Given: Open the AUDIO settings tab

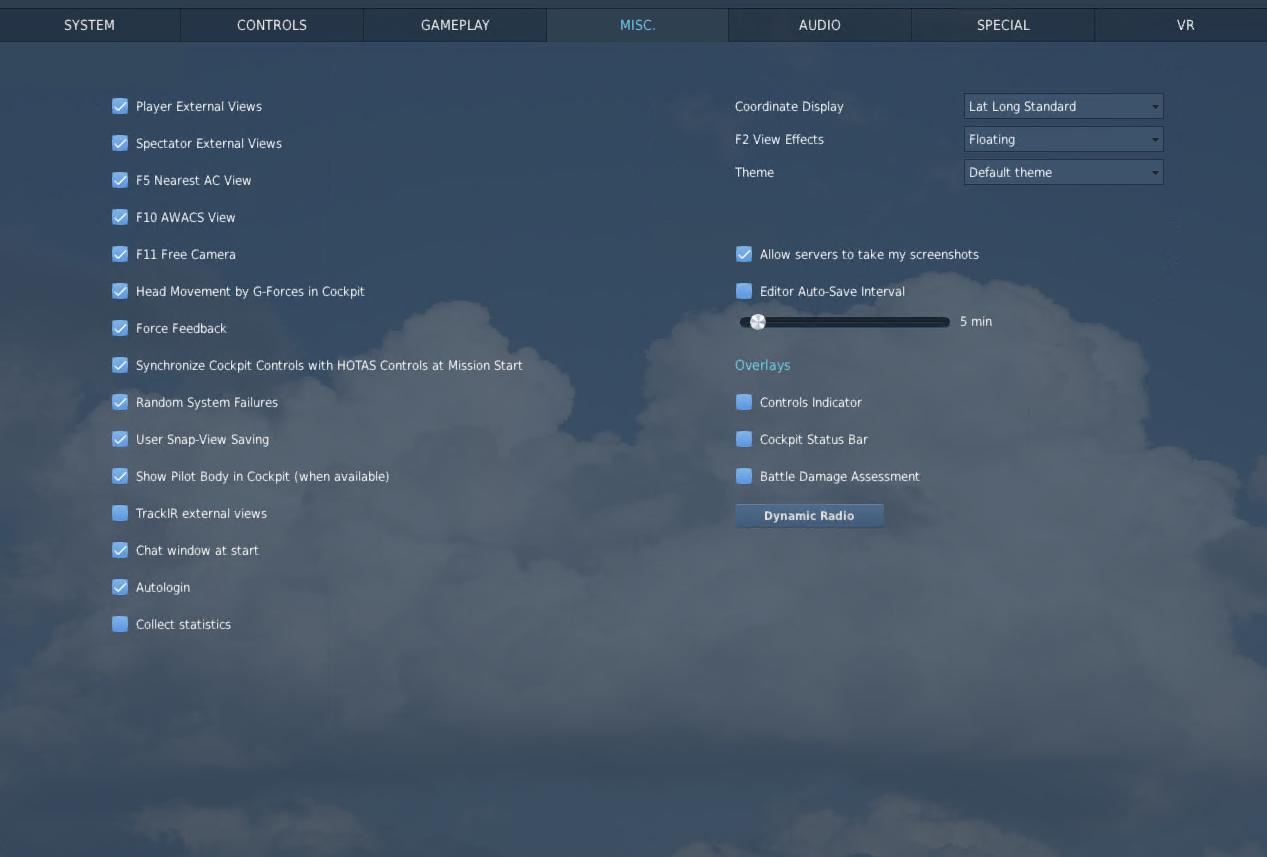Looking at the screenshot, I should click(x=820, y=25).
